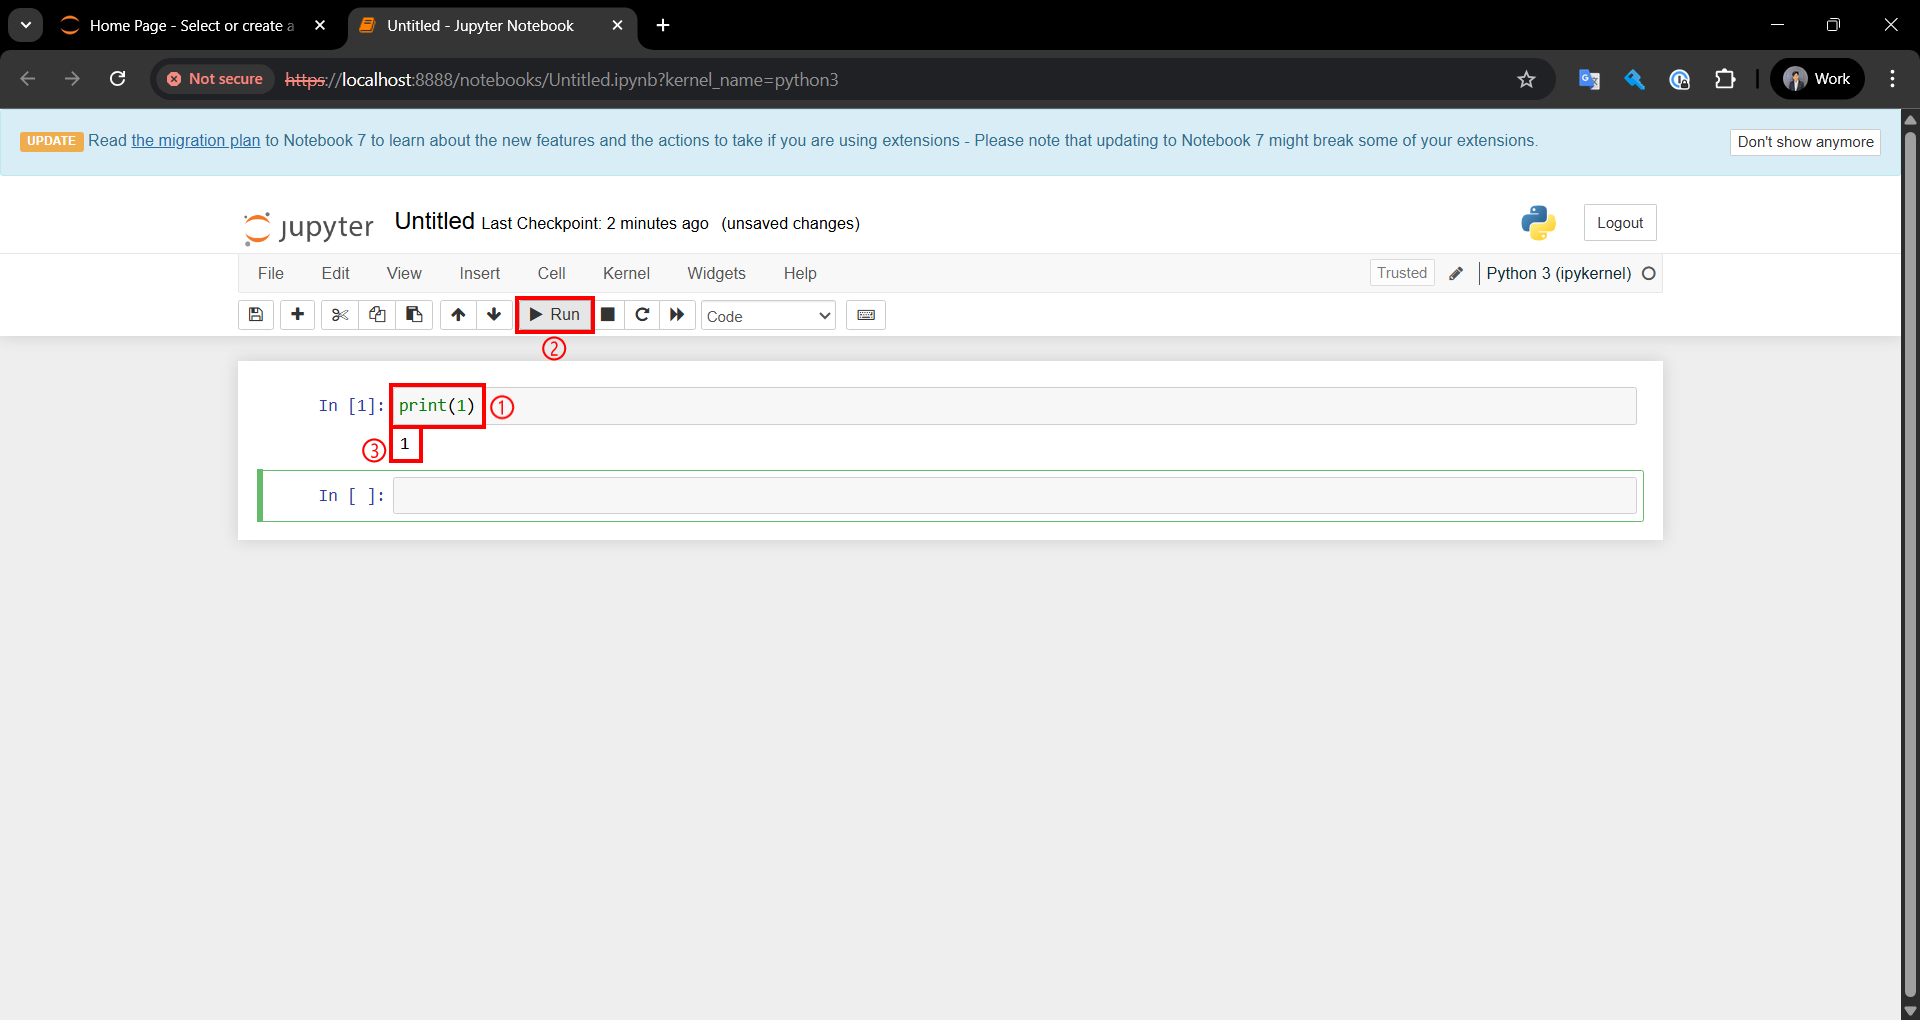Dismiss banner with Don't show anymore

coord(1804,142)
